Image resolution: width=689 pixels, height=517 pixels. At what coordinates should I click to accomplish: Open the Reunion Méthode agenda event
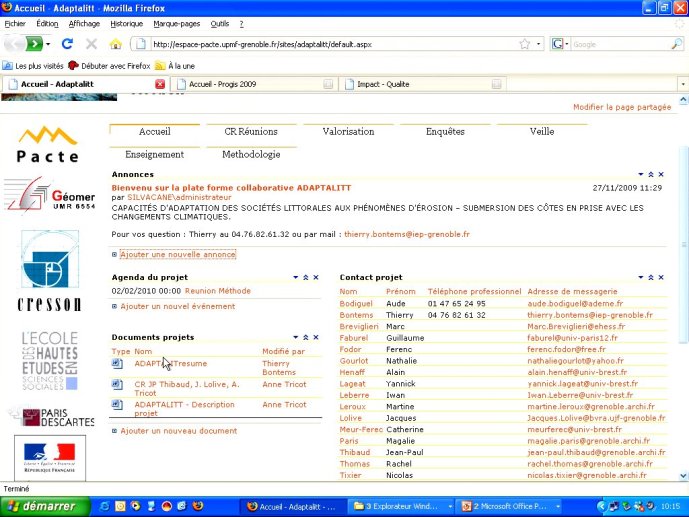[218, 291]
